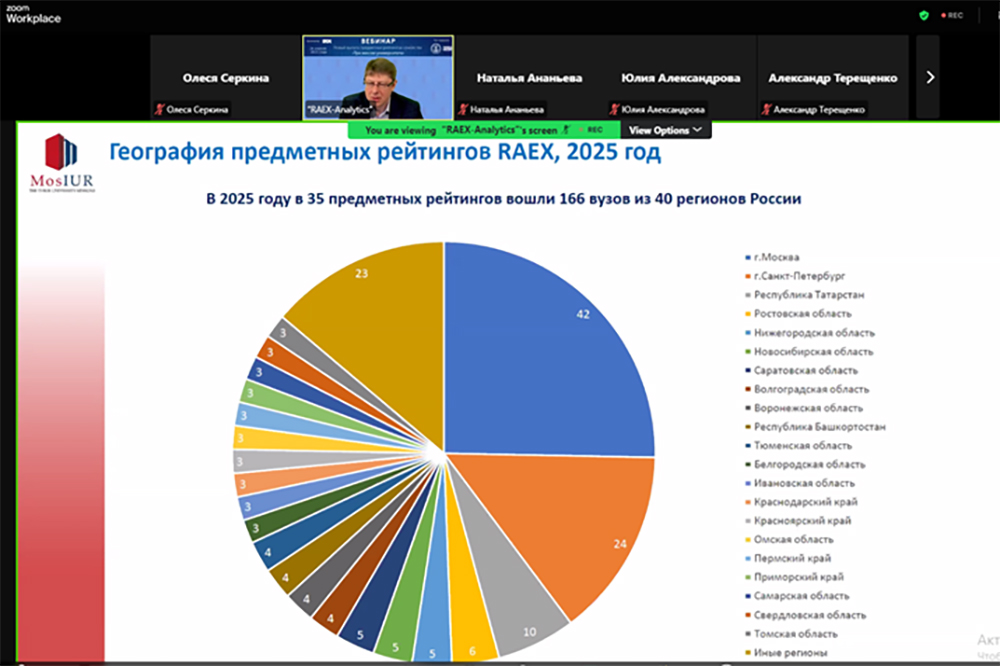Image resolution: width=1000 pixels, height=666 pixels.
Task: Select the RAEX-Analytics speaker video tile
Action: pos(378,77)
